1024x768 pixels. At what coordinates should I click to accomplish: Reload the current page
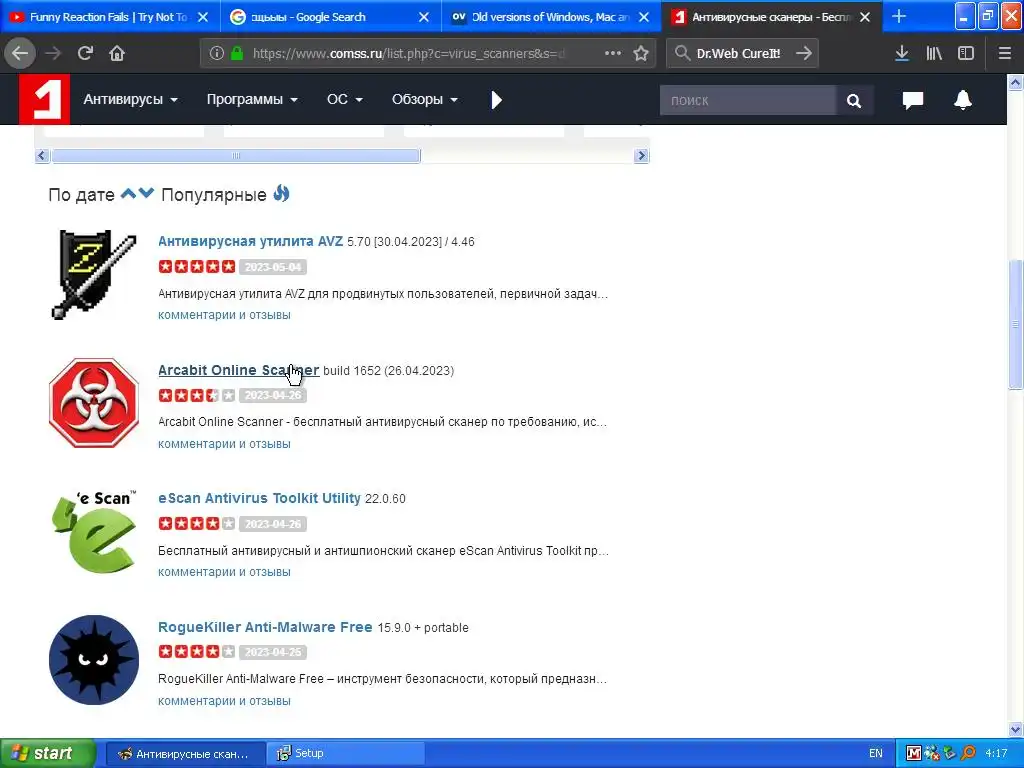coord(85,54)
